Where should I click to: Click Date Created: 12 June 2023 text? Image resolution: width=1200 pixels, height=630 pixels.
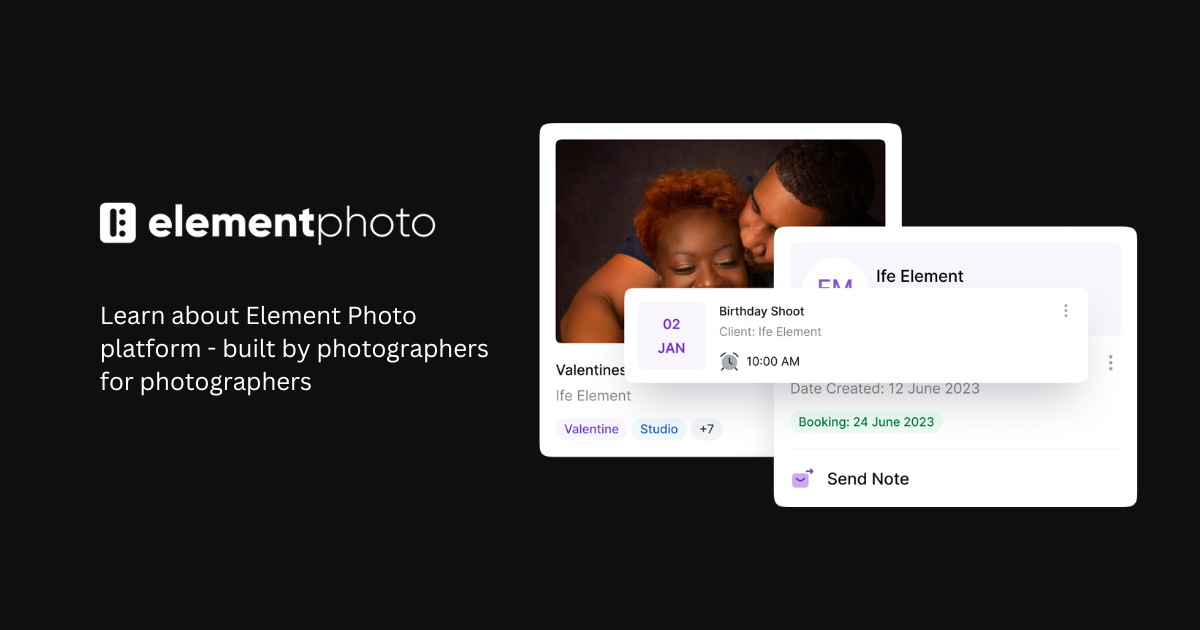point(885,389)
